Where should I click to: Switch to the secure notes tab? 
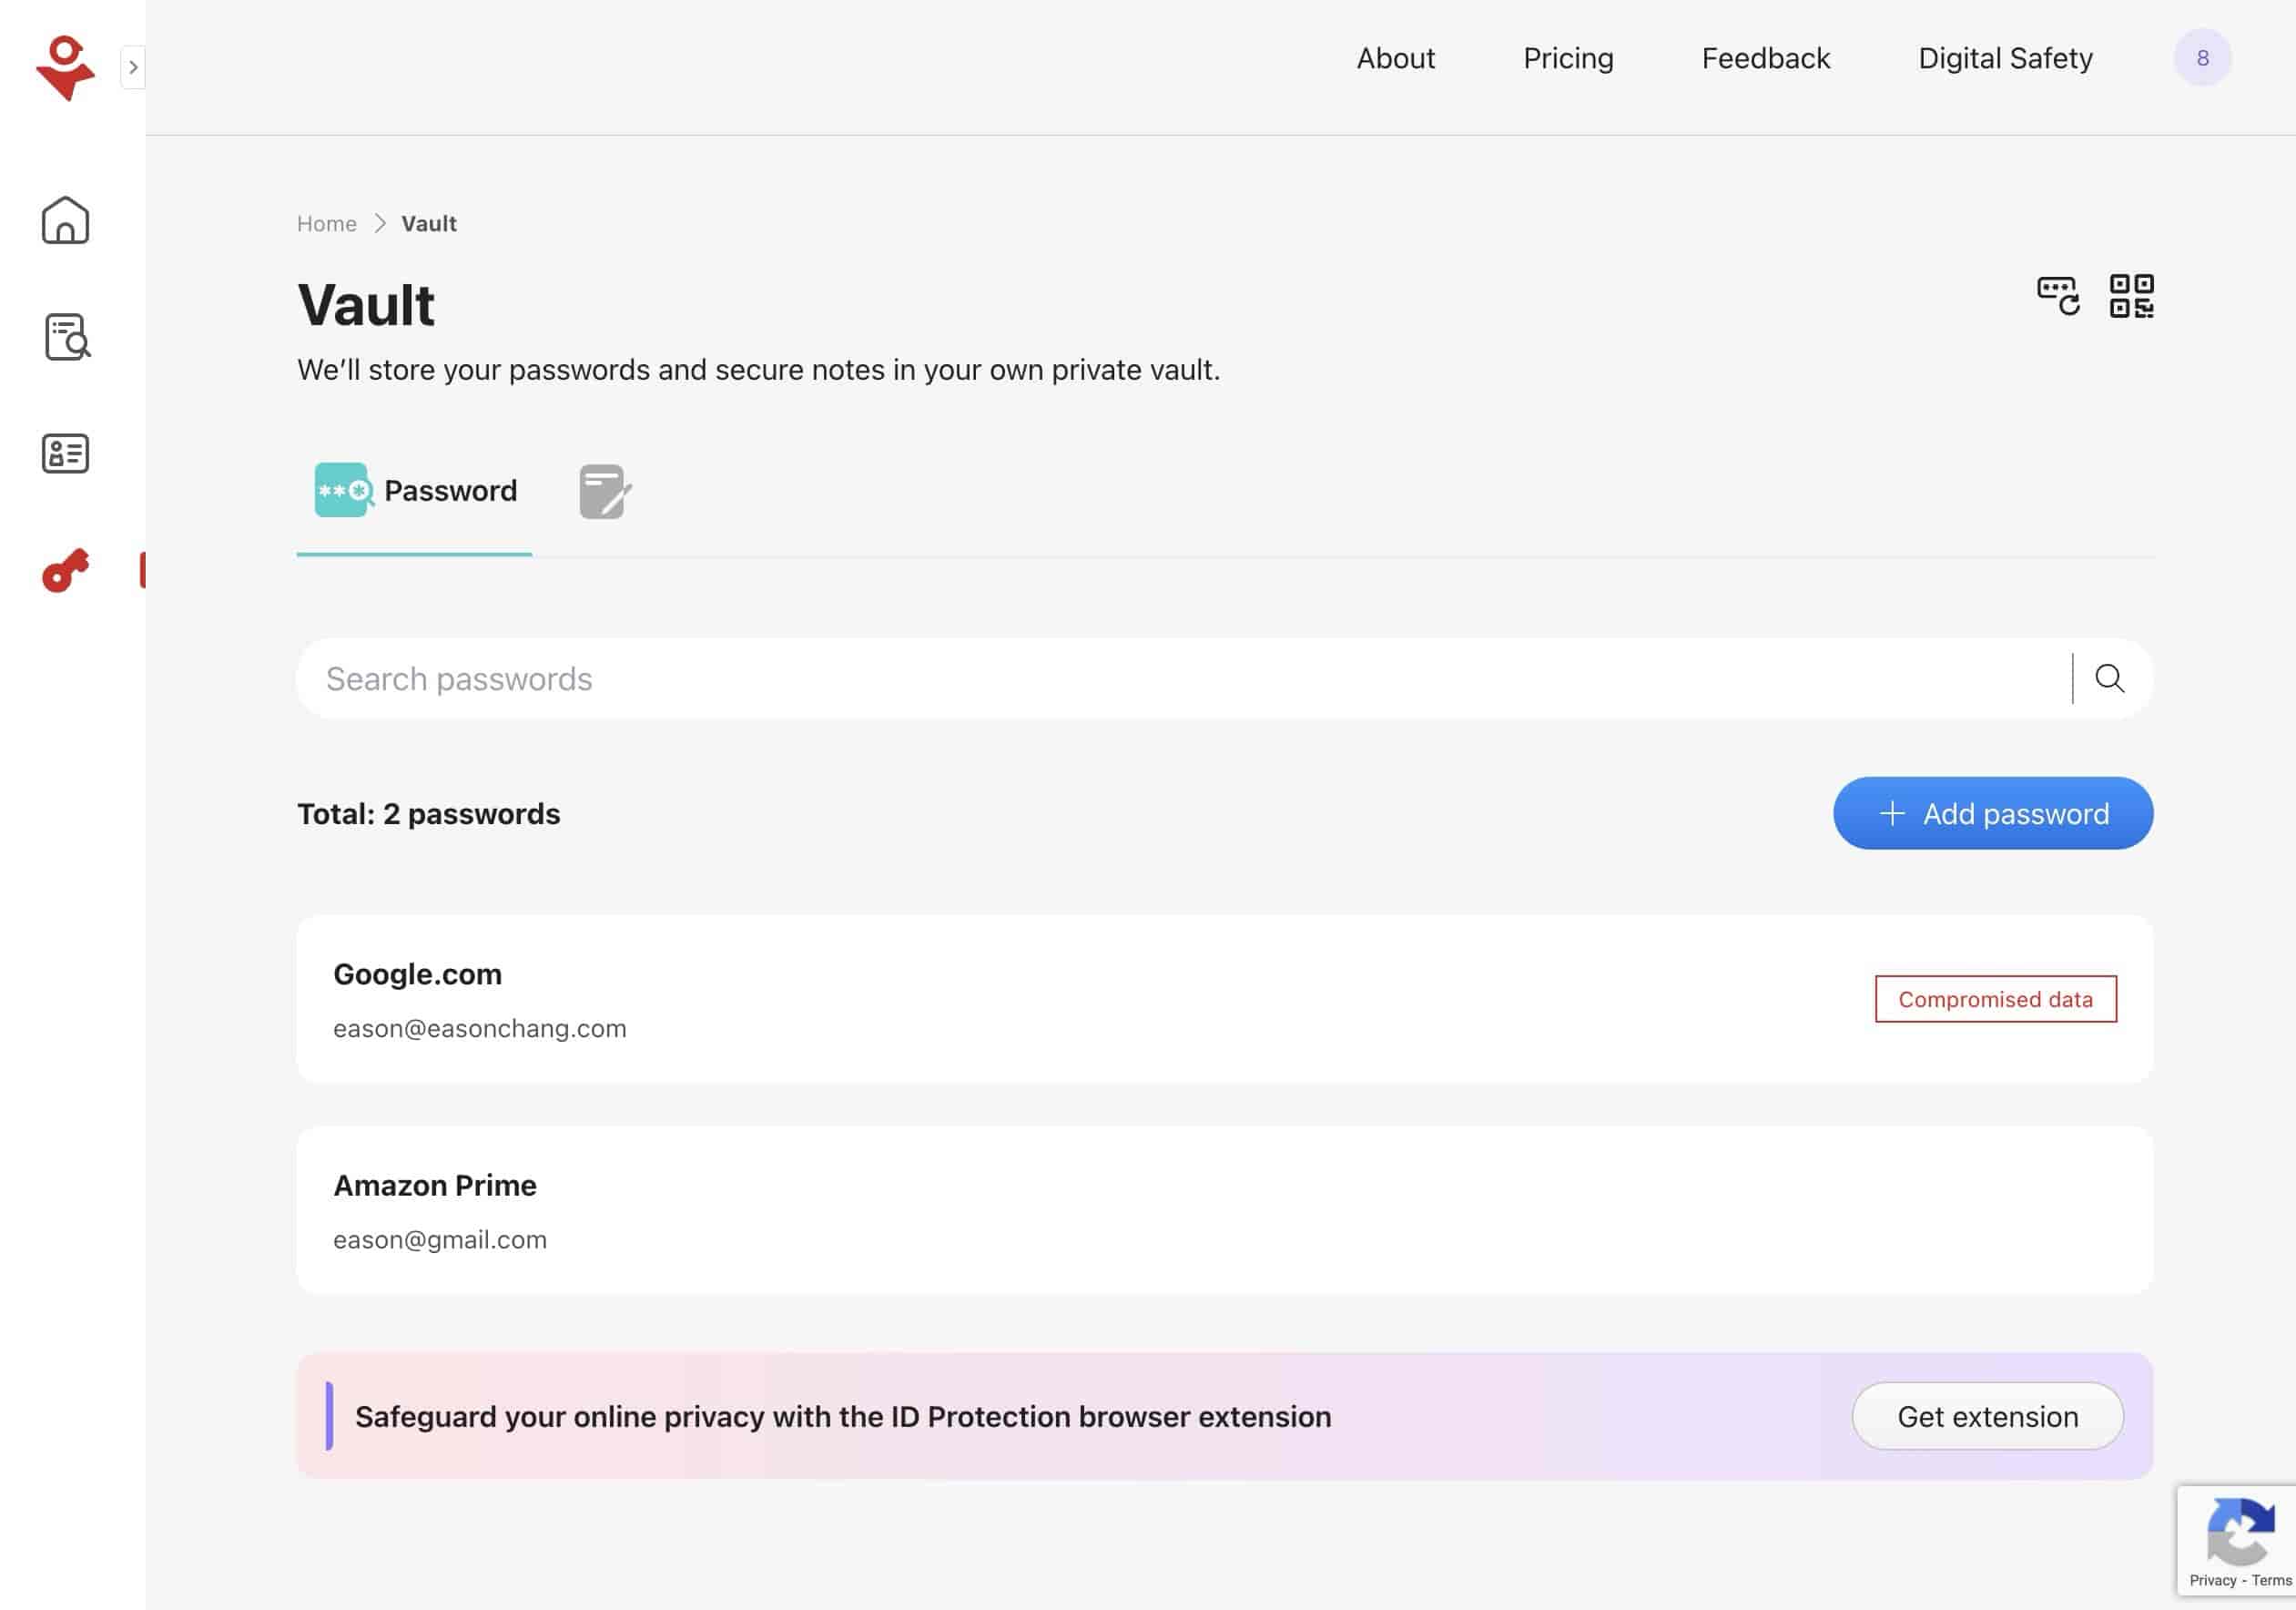(x=604, y=490)
